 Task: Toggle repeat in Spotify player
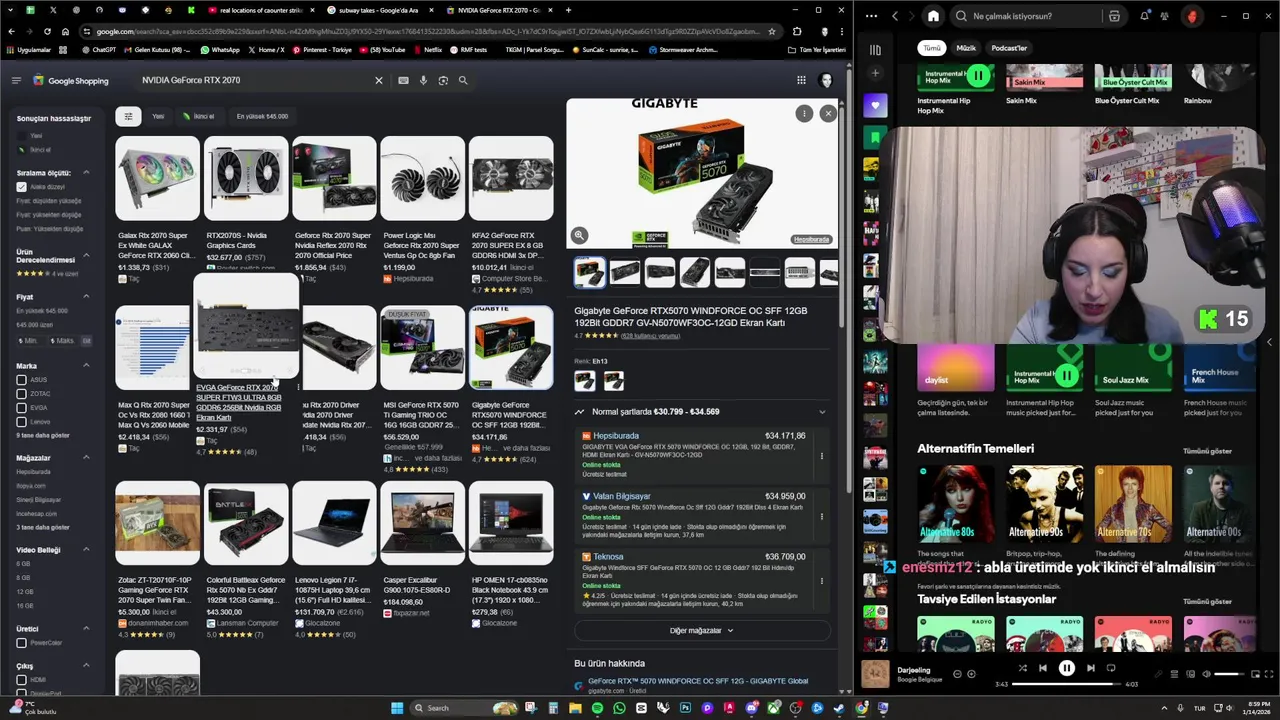coord(1111,668)
